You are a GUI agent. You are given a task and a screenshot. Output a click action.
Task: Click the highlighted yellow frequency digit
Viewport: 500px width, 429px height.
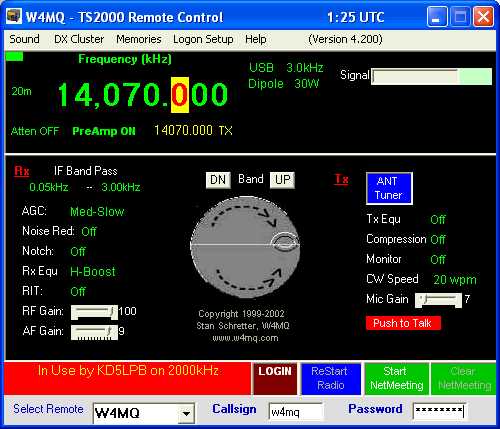click(x=180, y=95)
